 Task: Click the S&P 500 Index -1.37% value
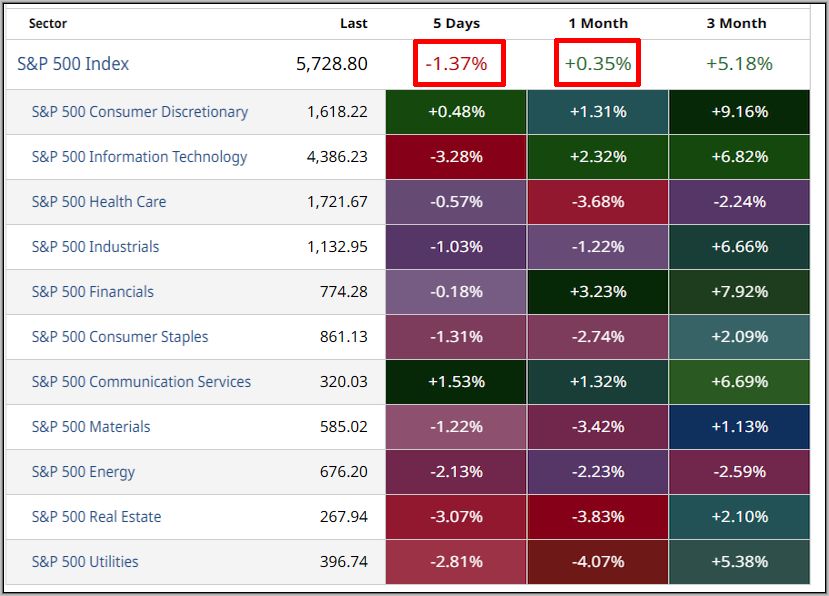pyautogui.click(x=457, y=64)
